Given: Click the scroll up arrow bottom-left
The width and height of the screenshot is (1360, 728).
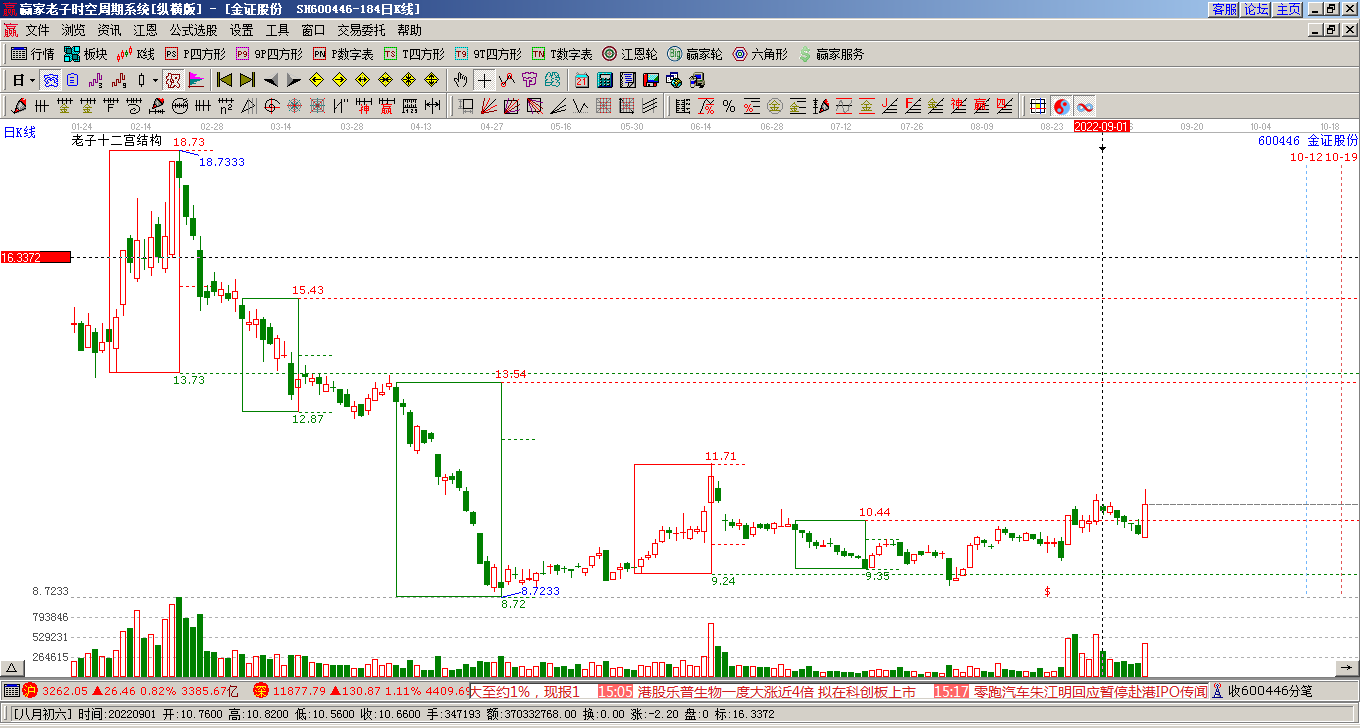Looking at the screenshot, I should click(x=13, y=668).
